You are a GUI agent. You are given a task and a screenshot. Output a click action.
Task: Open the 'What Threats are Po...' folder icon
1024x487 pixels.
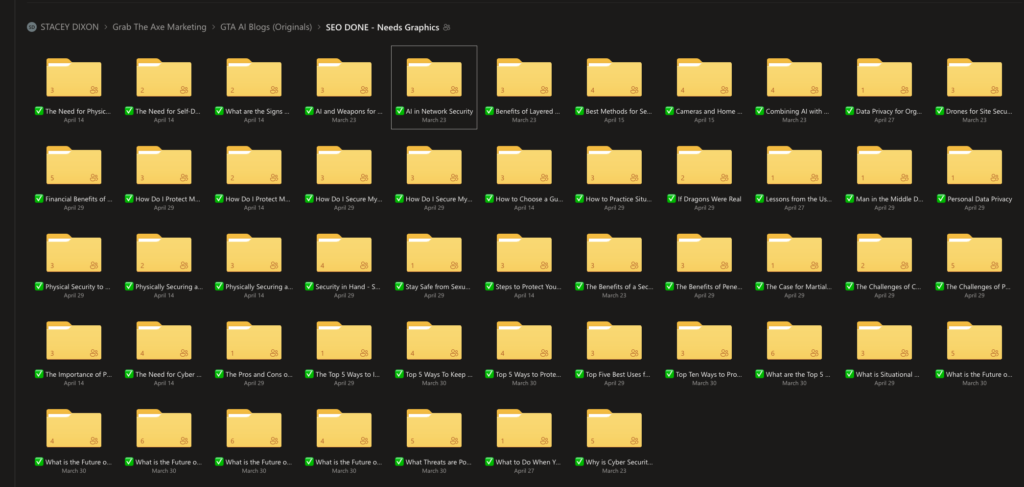434,429
